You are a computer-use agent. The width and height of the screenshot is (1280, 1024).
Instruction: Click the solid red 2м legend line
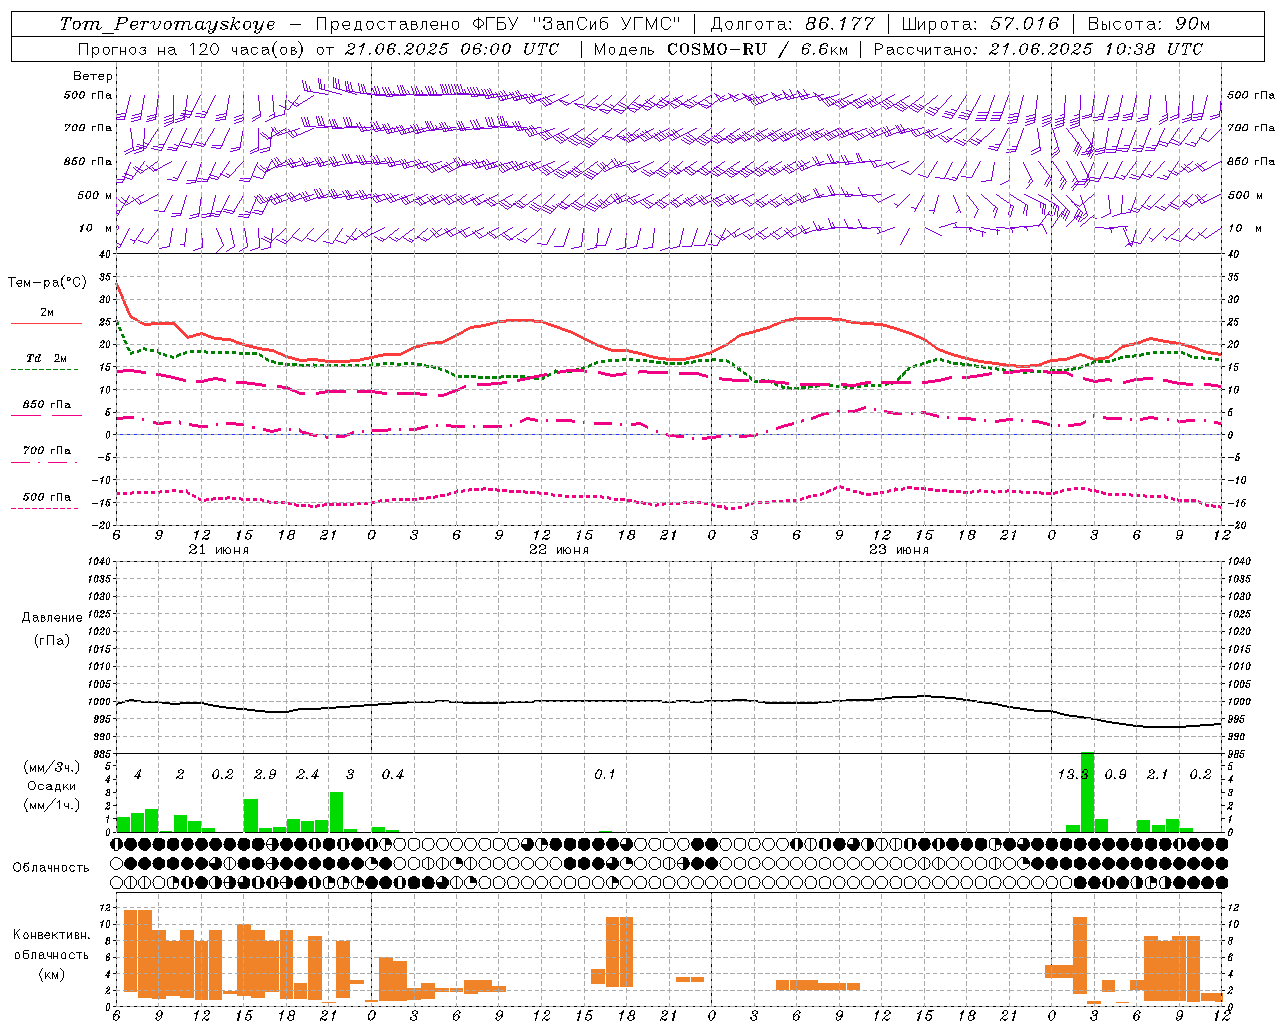click(46, 323)
